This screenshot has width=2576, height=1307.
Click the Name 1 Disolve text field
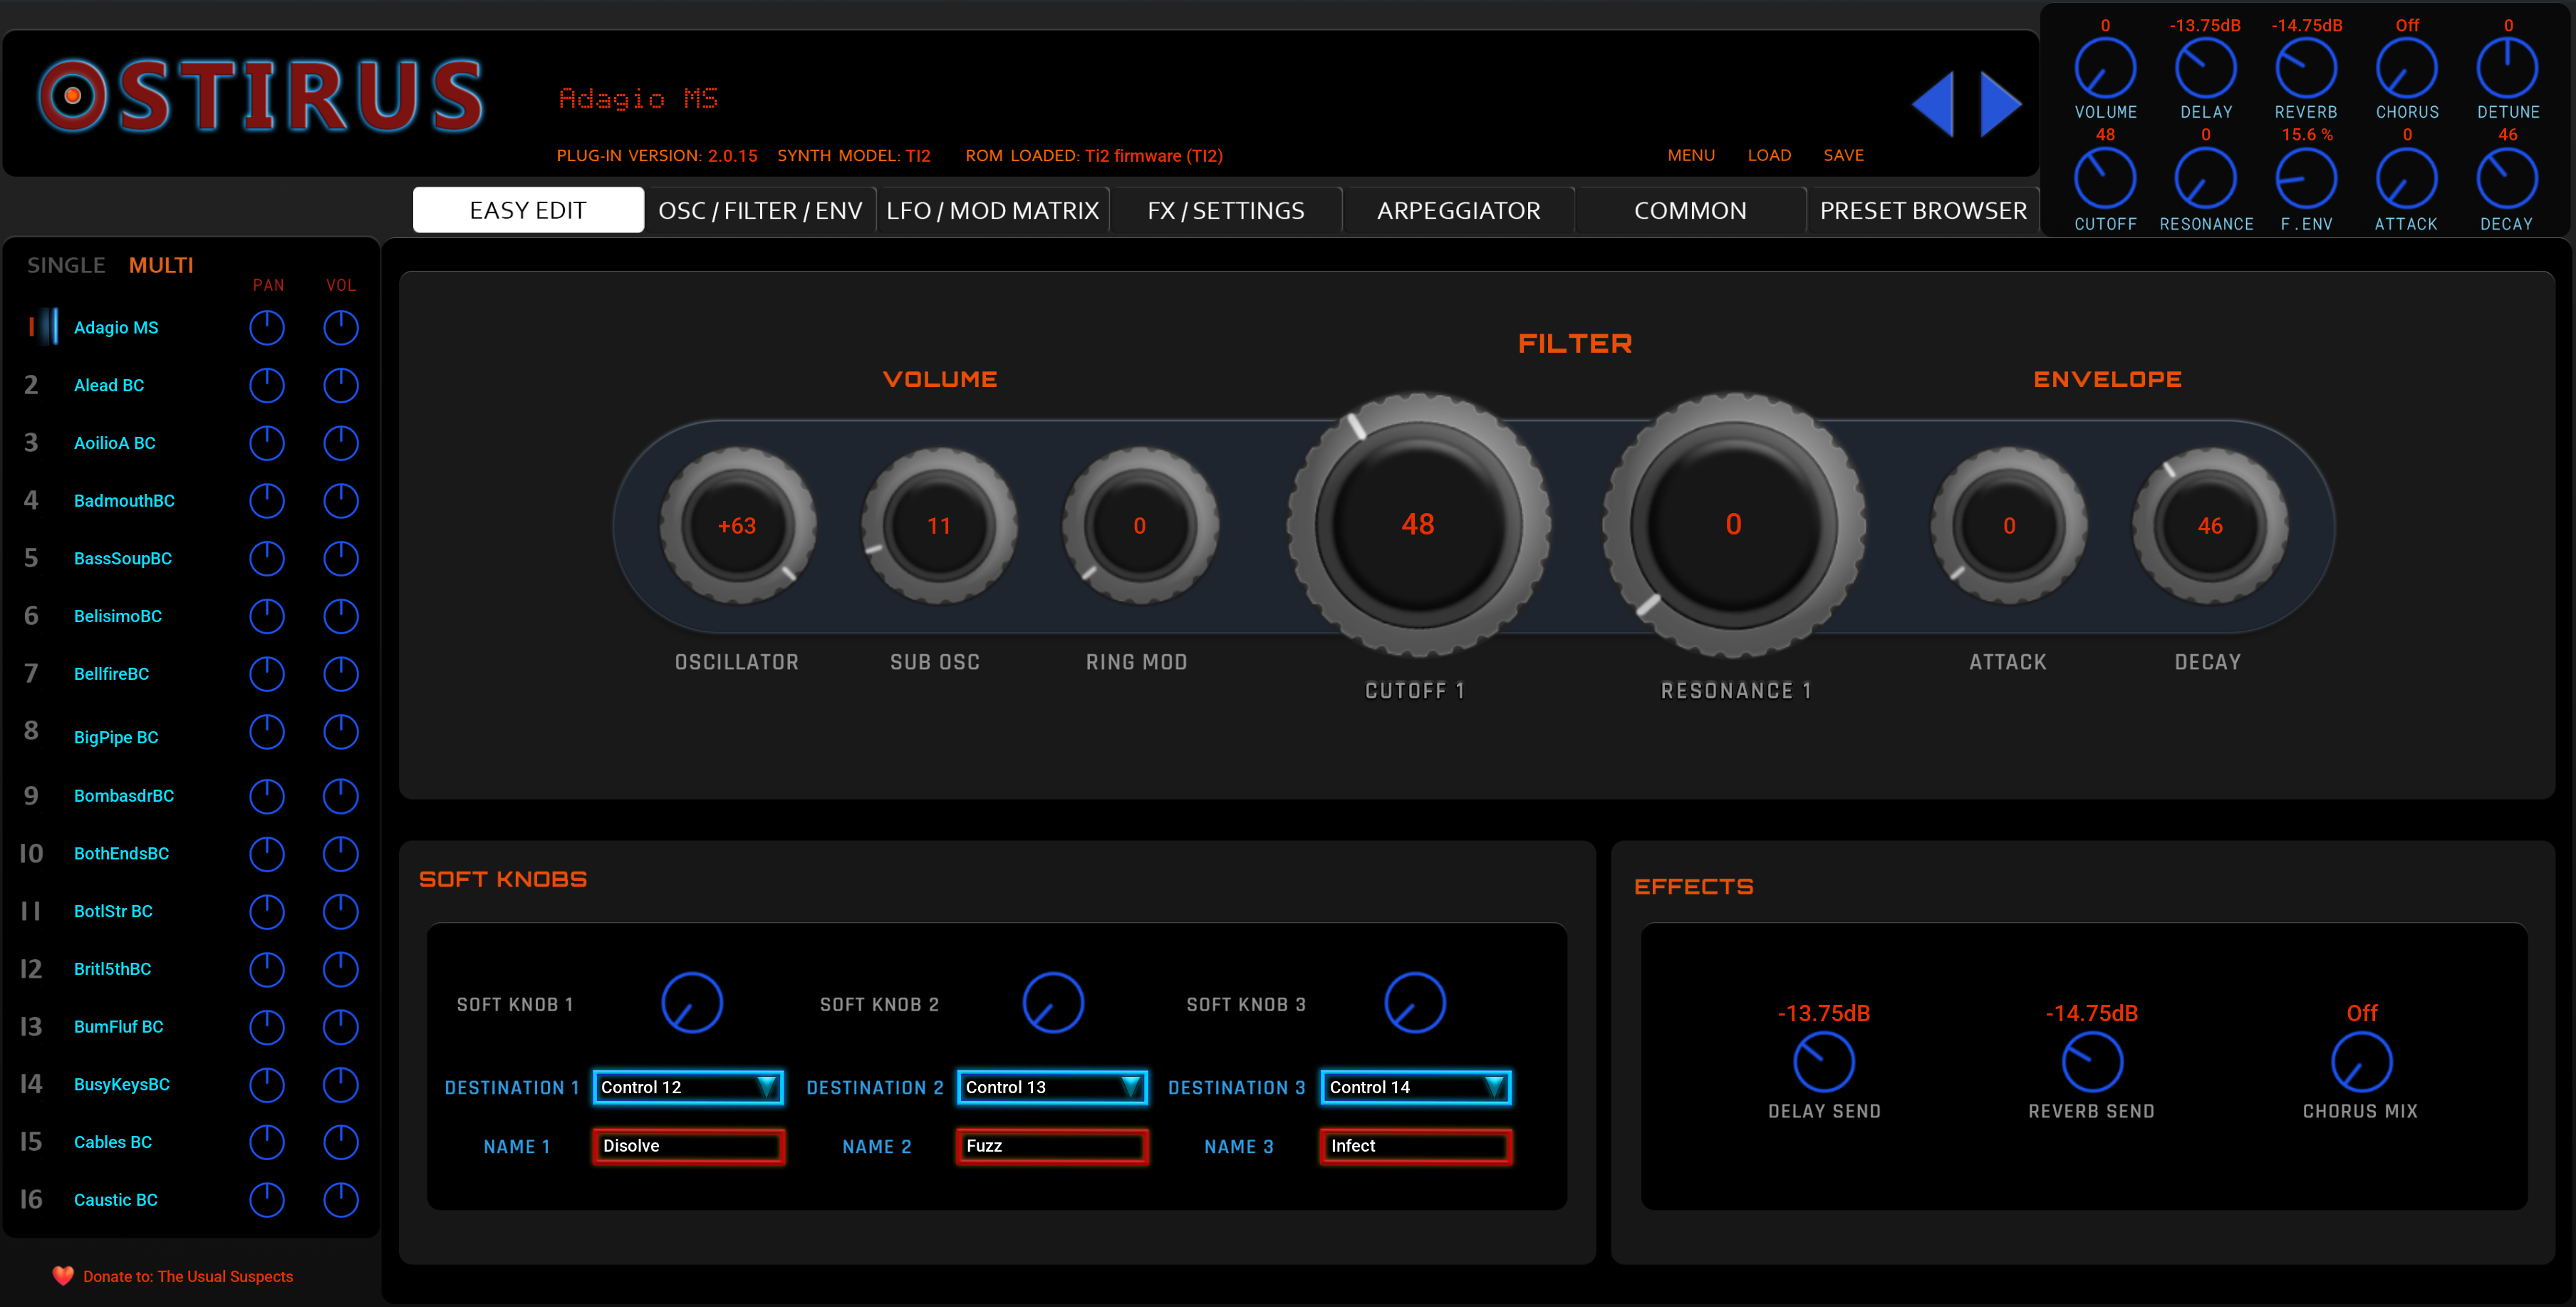click(x=688, y=1146)
